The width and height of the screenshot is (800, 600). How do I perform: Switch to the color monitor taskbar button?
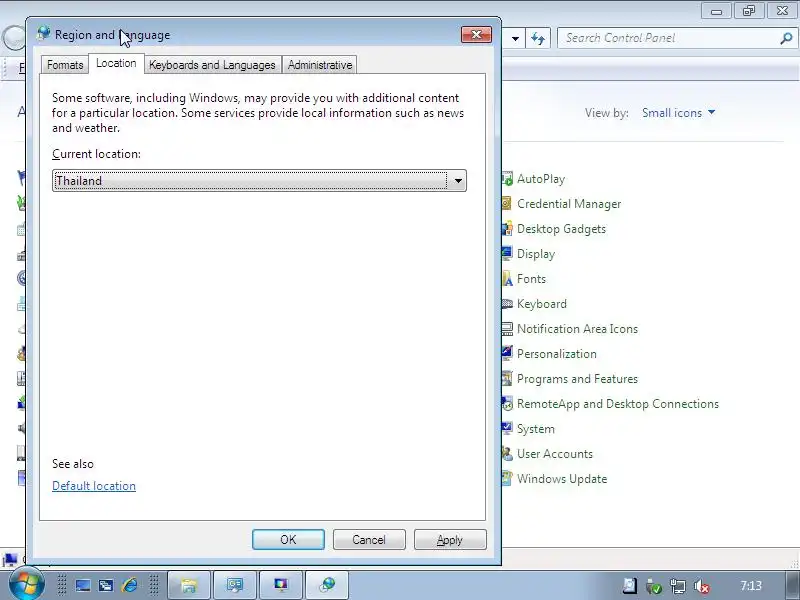coord(281,585)
